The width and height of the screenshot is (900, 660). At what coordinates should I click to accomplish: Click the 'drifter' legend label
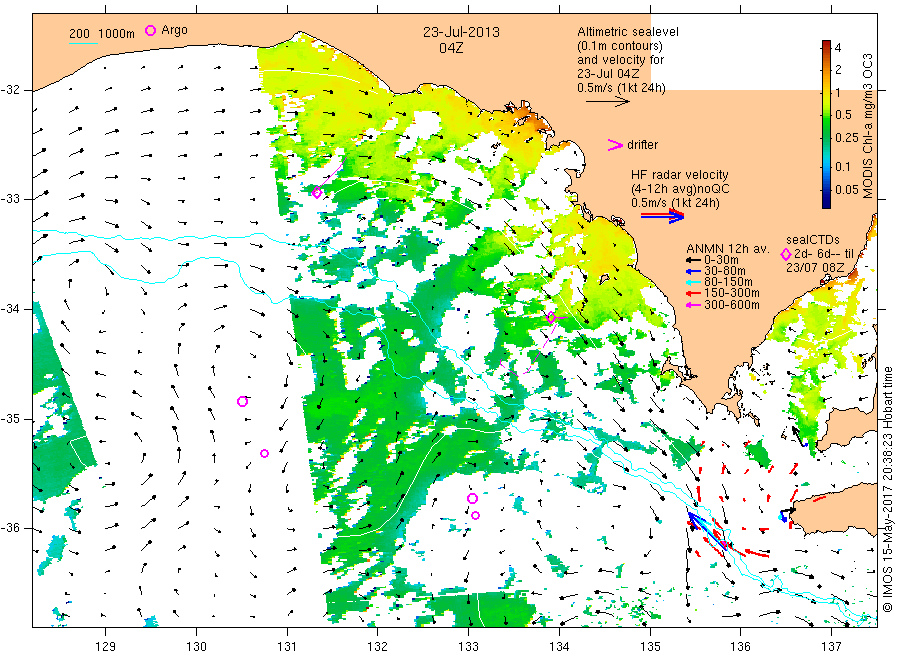pyautogui.click(x=642, y=145)
